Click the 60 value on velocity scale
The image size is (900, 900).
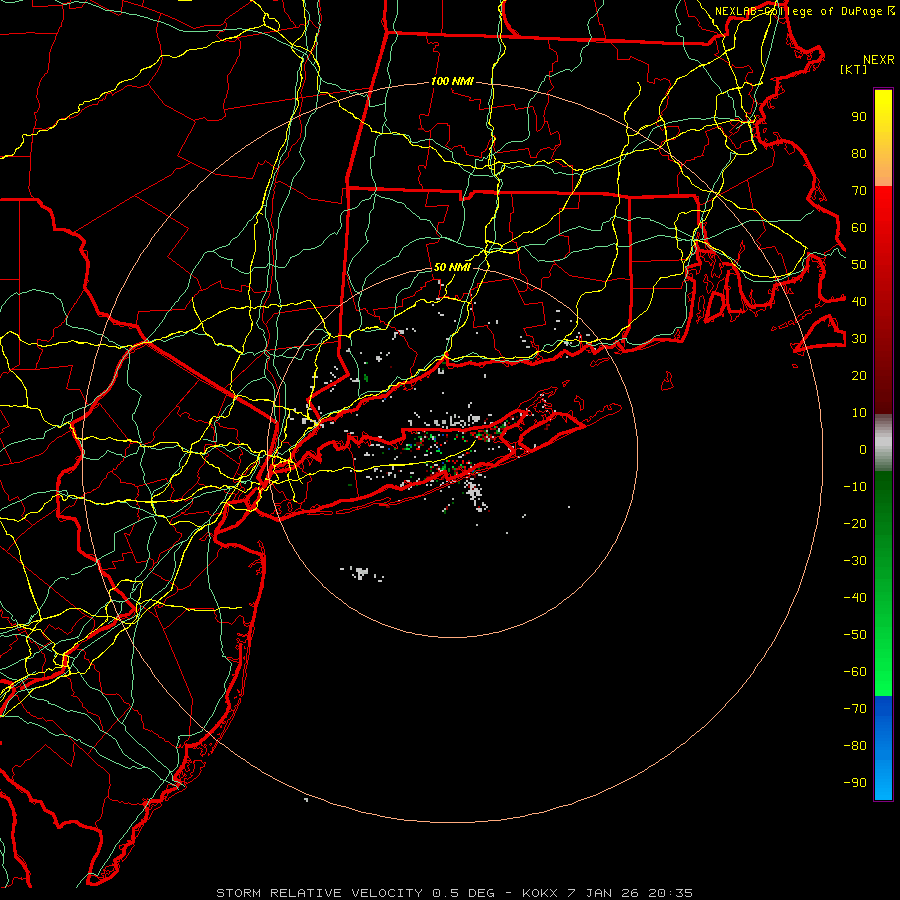(859, 227)
